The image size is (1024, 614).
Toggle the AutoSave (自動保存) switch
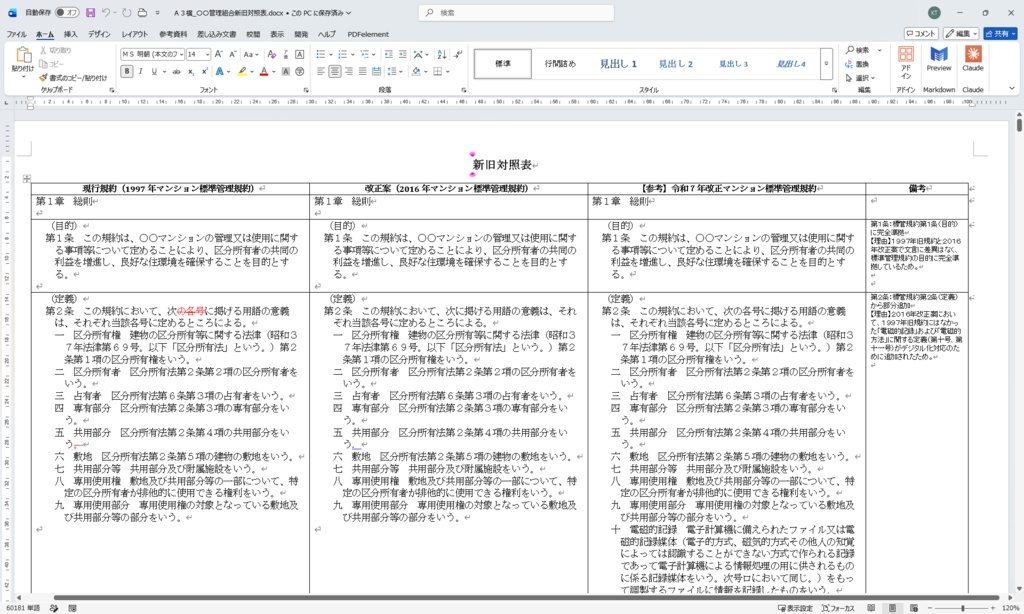point(67,12)
